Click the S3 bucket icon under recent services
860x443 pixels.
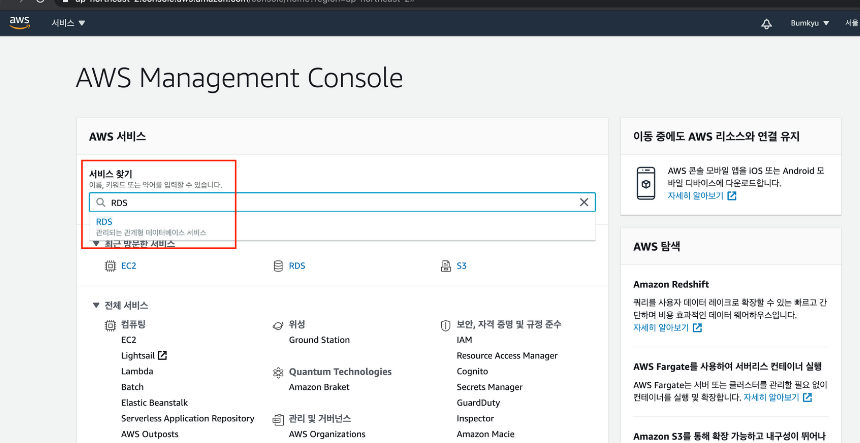[x=446, y=266]
